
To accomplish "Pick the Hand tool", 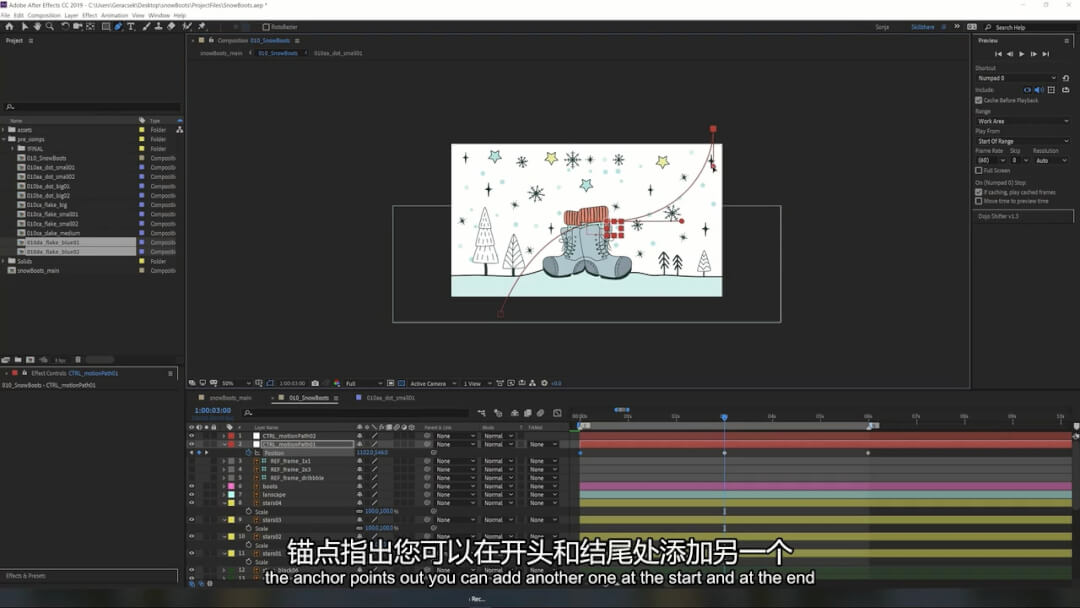I will click(x=37, y=27).
